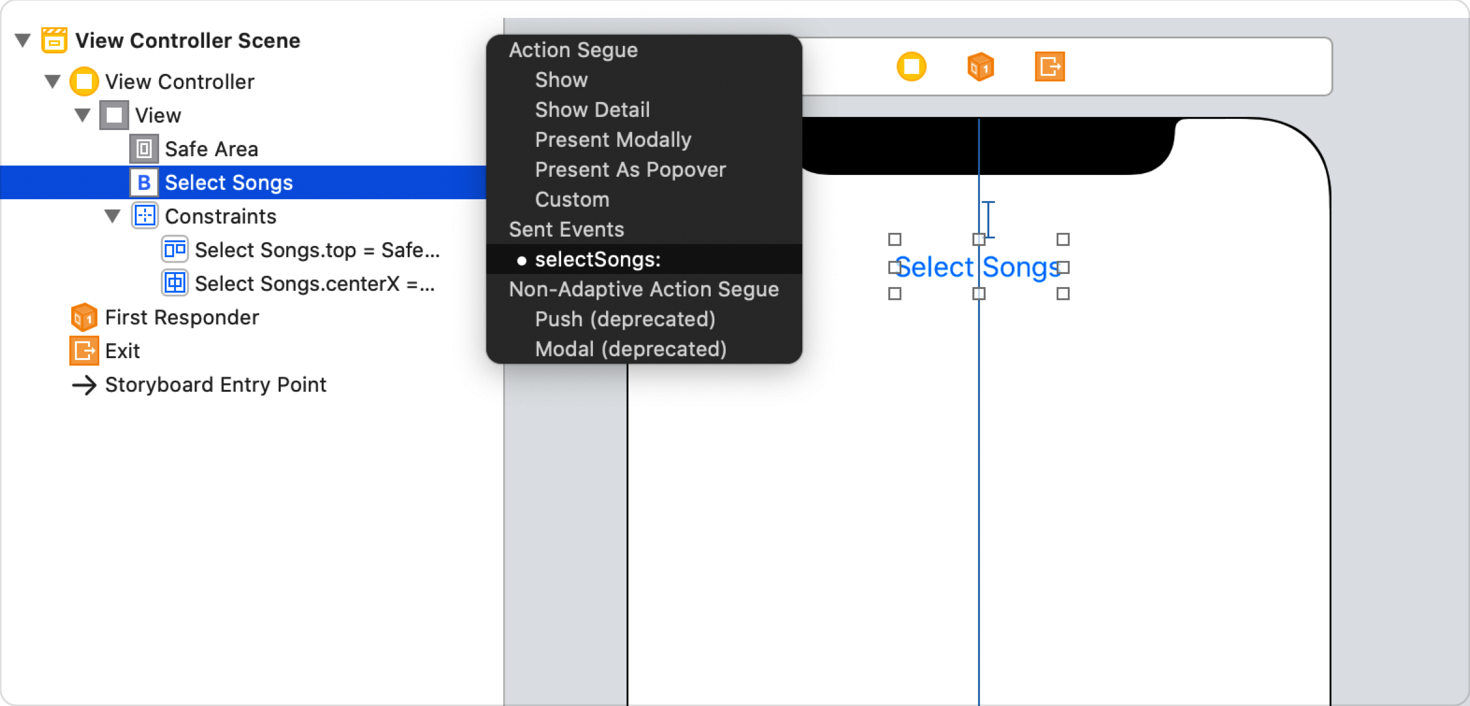Image resolution: width=1470 pixels, height=706 pixels.
Task: Choose Show from the Action Segue menu
Action: coord(561,79)
